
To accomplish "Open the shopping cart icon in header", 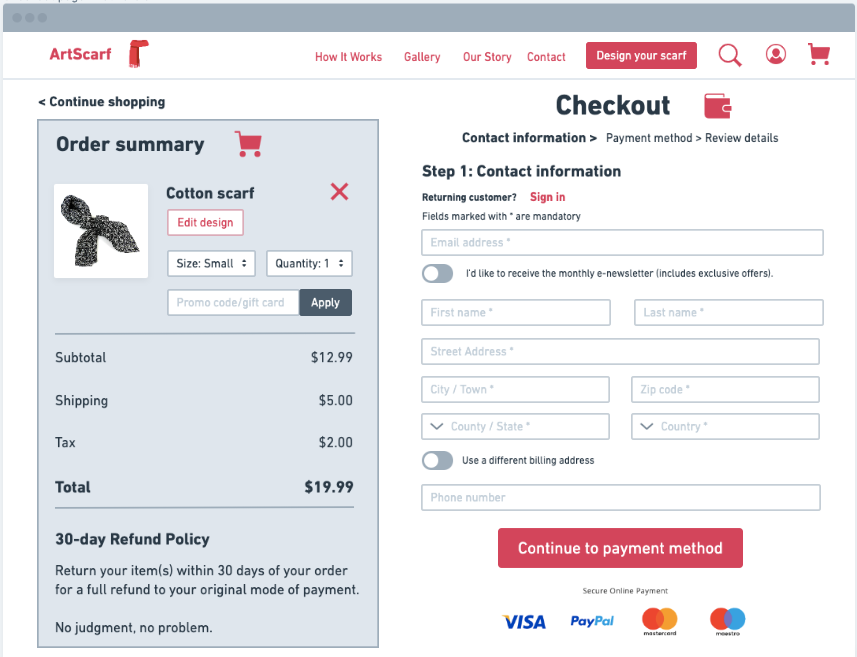I will (x=819, y=54).
